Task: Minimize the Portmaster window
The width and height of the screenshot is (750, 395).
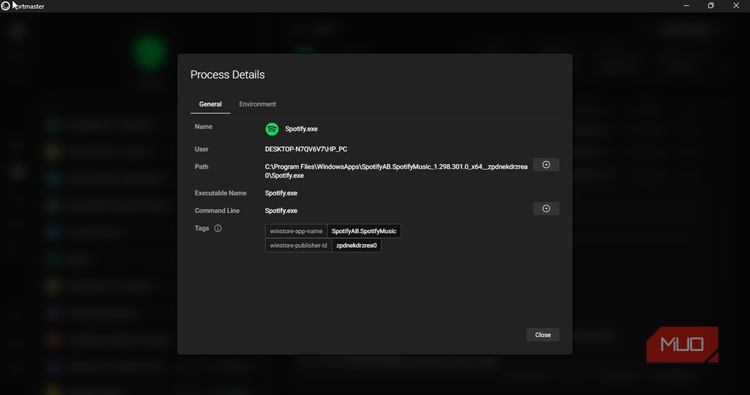Action: point(686,6)
